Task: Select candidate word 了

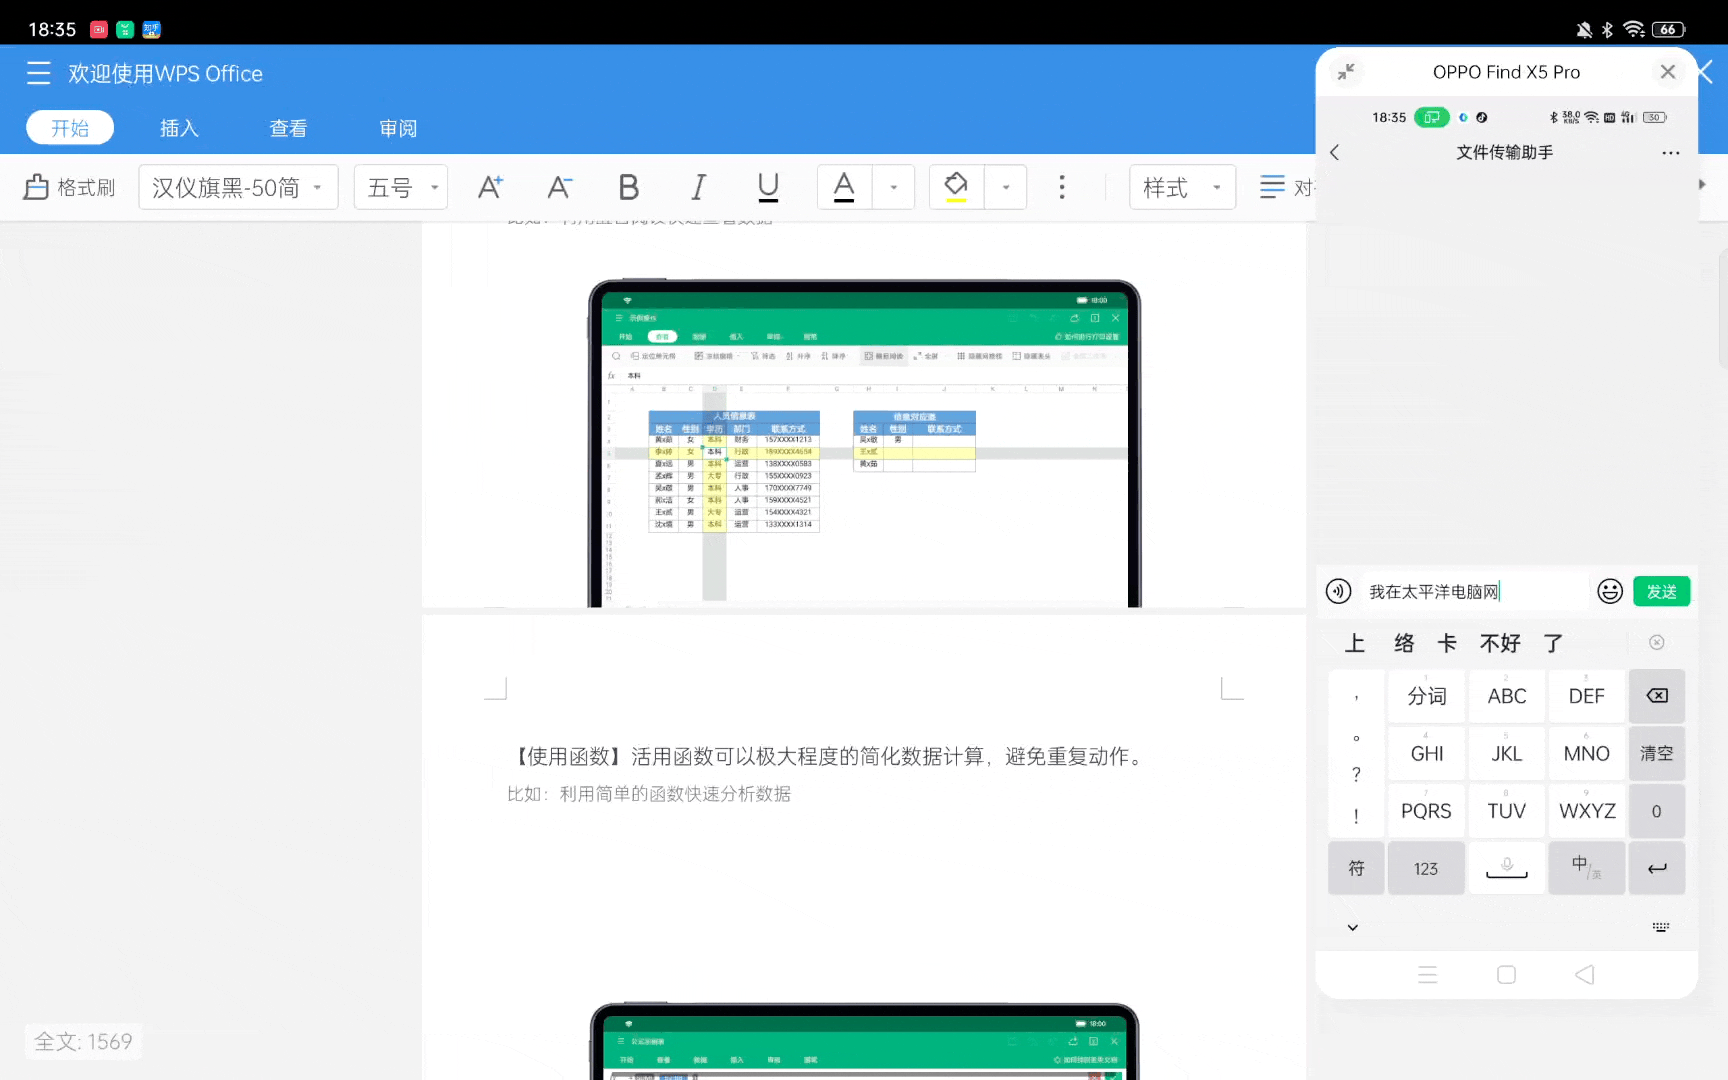Action: click(1553, 643)
